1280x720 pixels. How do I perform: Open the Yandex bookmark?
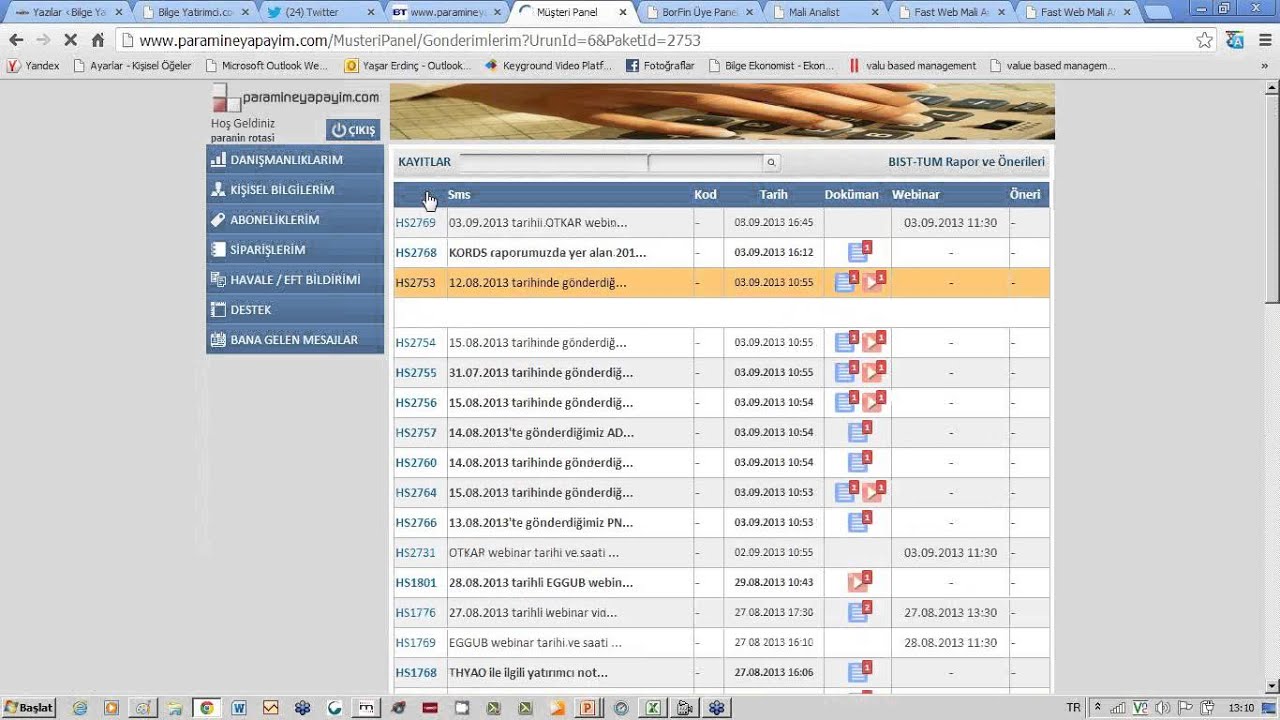[x=33, y=66]
